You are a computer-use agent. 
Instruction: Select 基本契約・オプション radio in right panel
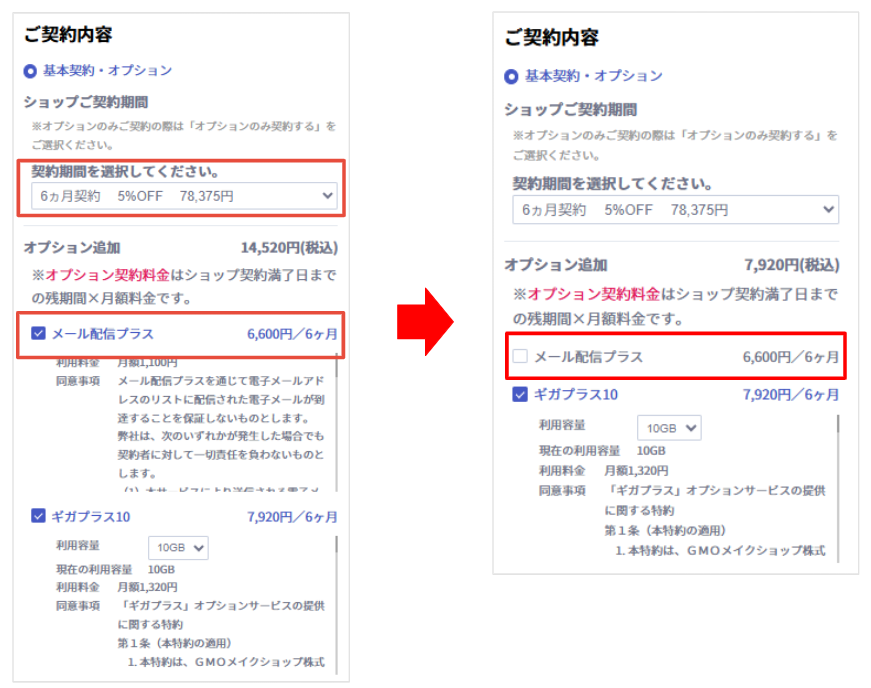[512, 76]
